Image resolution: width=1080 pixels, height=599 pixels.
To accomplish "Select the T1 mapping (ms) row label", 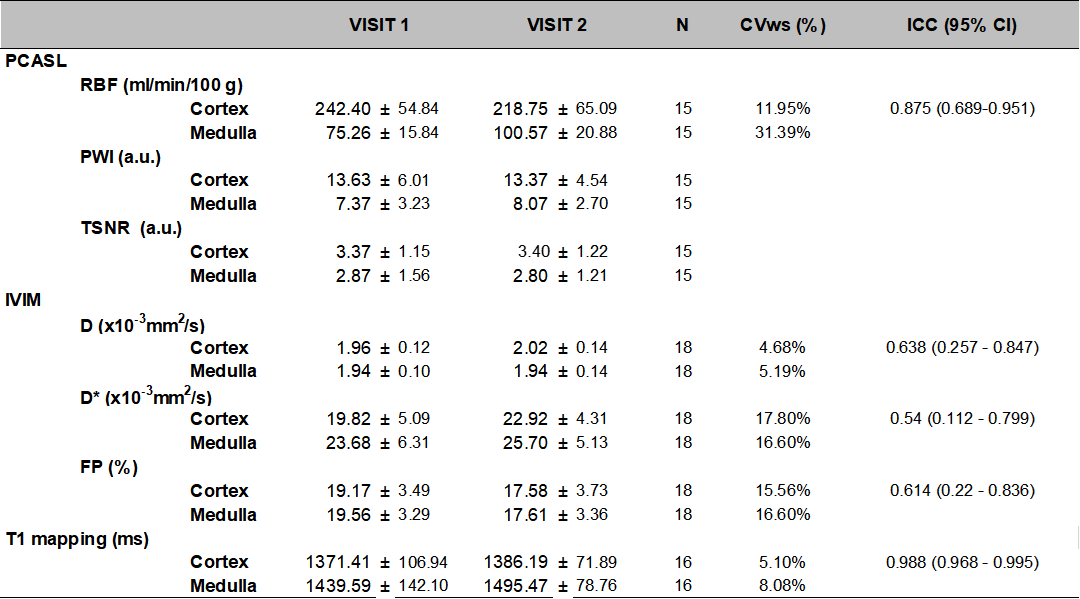I will 77,539.
